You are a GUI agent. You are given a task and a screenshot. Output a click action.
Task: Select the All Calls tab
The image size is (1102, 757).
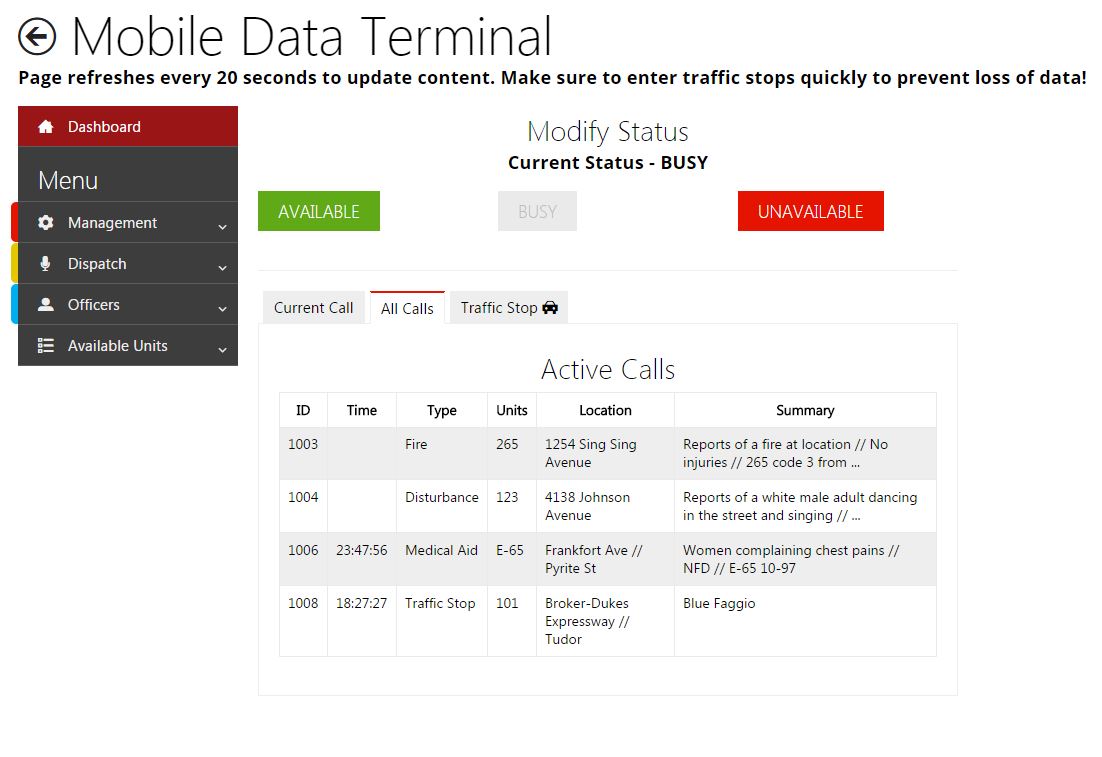pyautogui.click(x=407, y=308)
